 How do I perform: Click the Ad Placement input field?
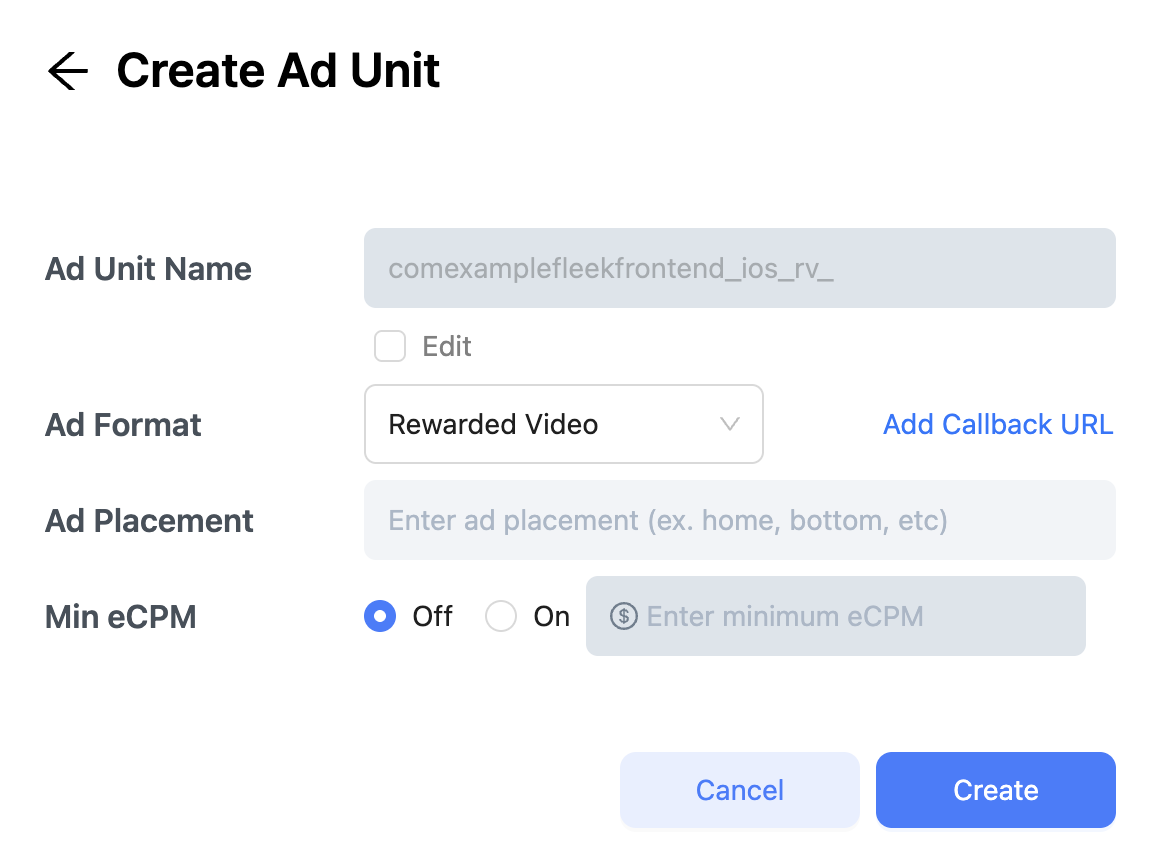point(739,520)
